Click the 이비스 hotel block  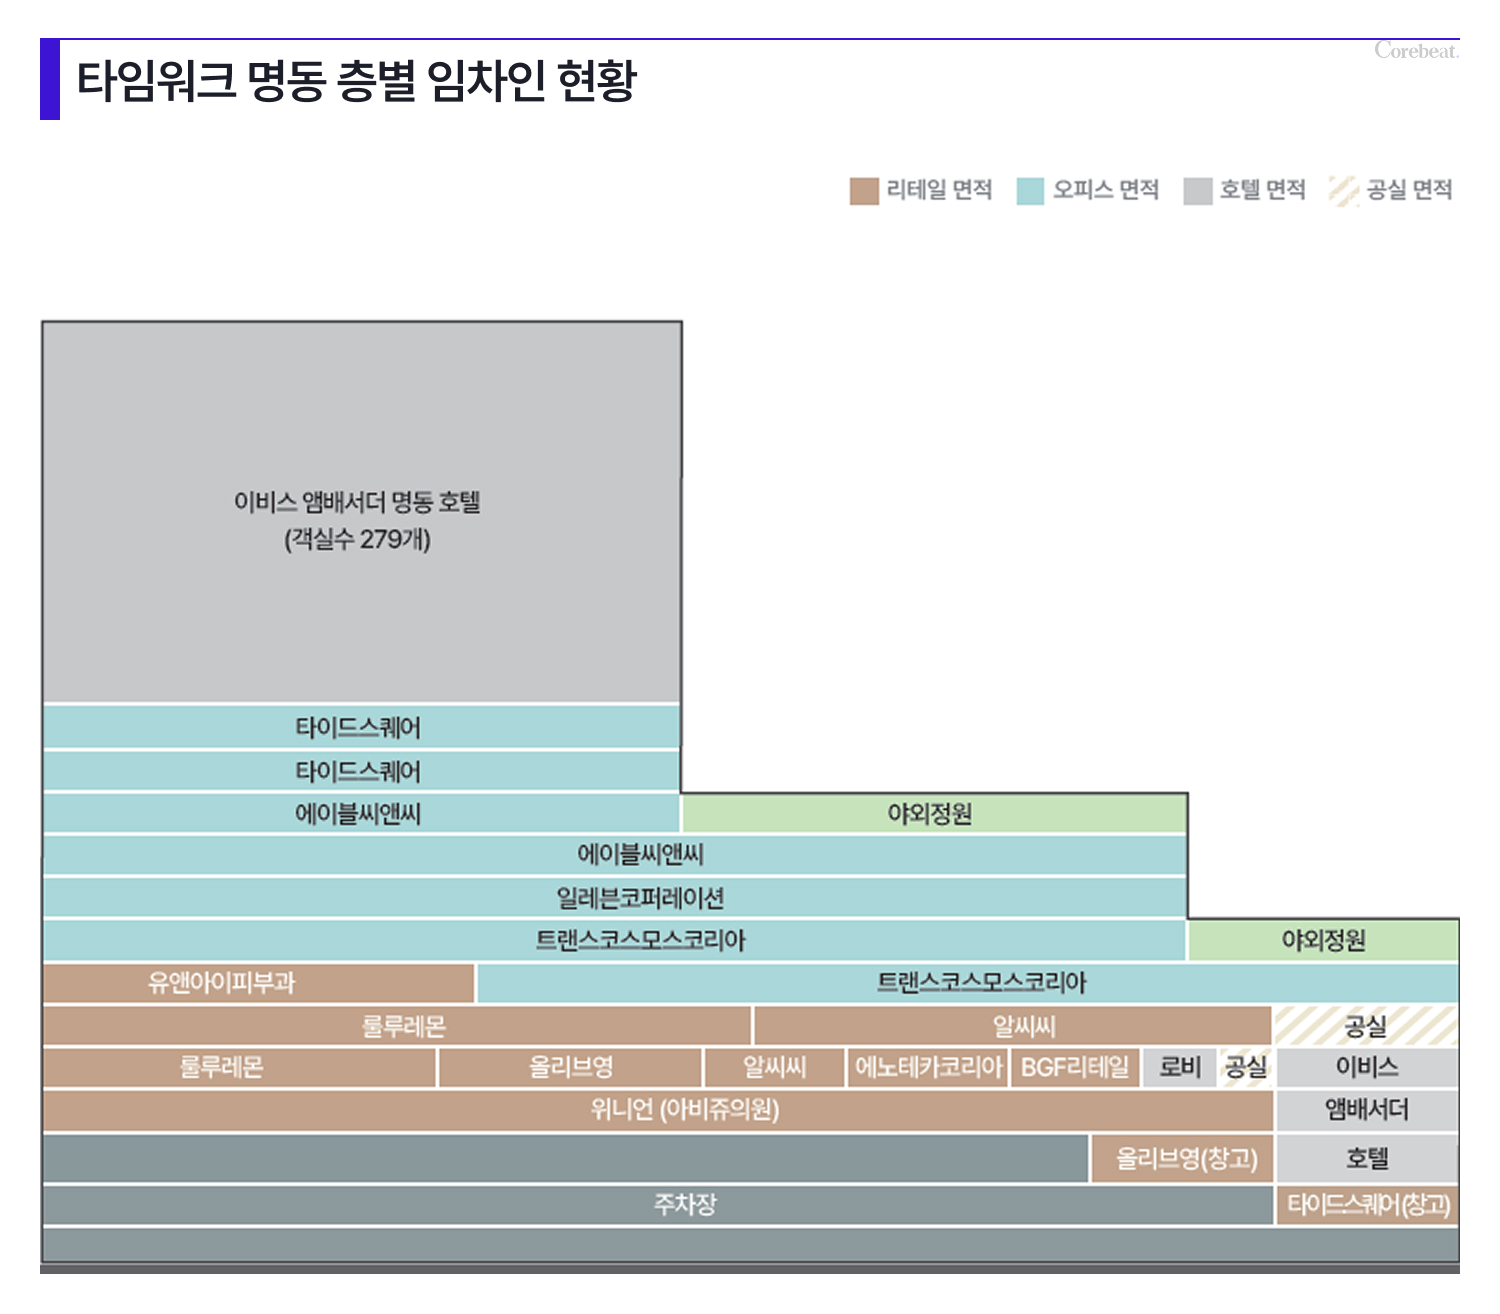click(x=1367, y=1068)
